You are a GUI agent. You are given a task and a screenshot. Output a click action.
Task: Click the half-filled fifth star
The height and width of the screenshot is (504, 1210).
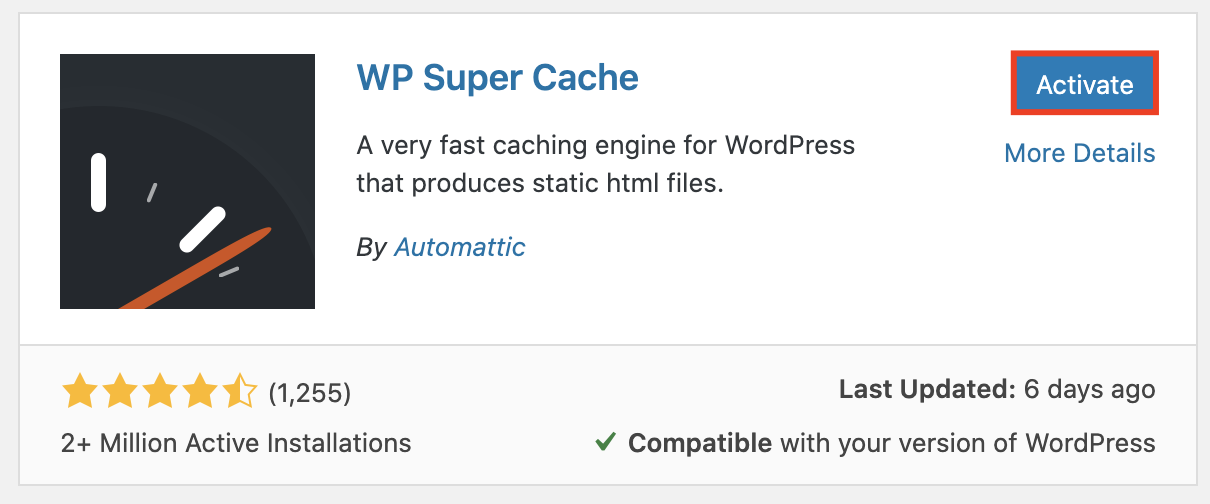(240, 393)
